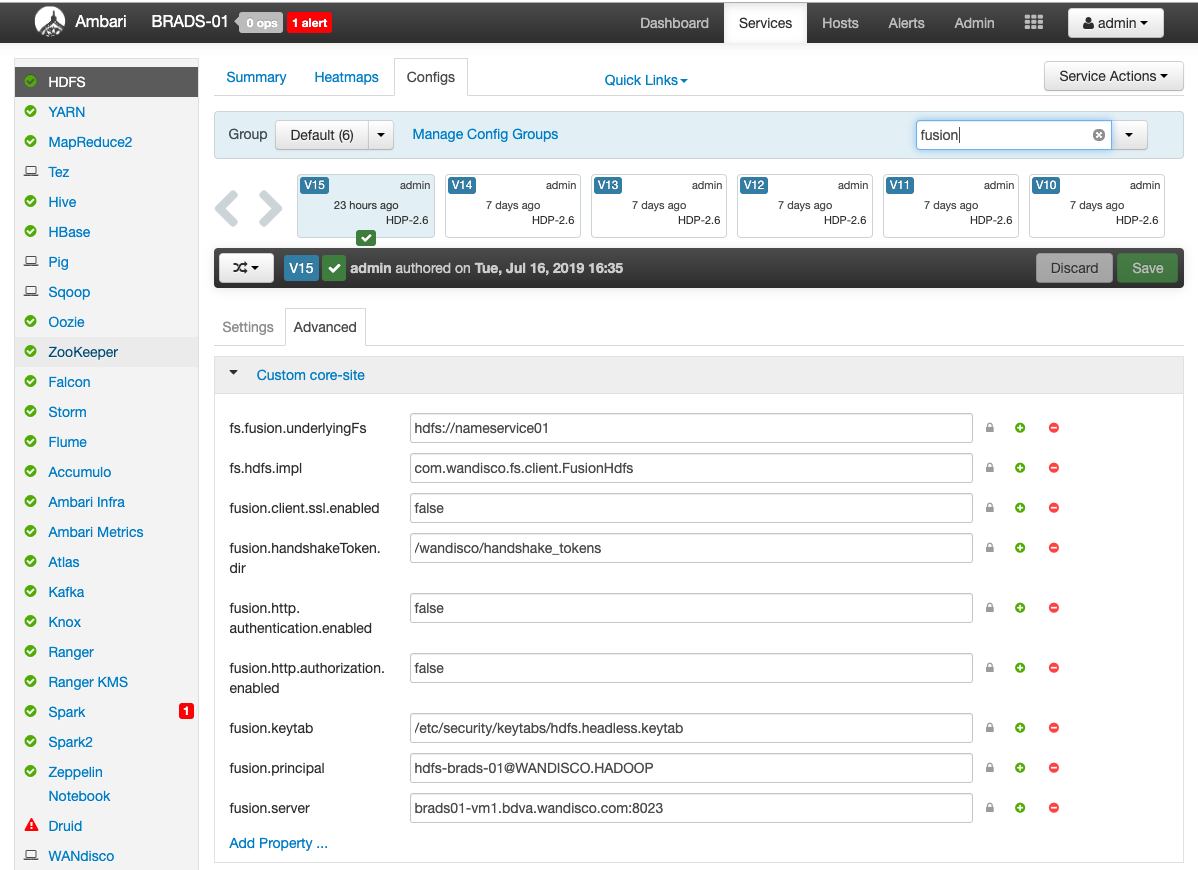Click green plus icon beside fs.hdfs.impl
Screen dimensions: 1198x870
(x=1020, y=468)
